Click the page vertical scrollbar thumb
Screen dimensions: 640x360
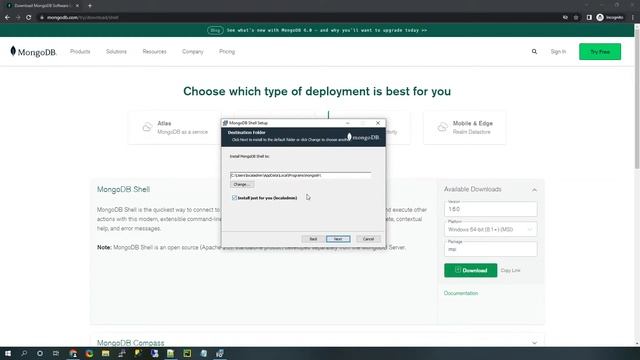click(x=637, y=98)
